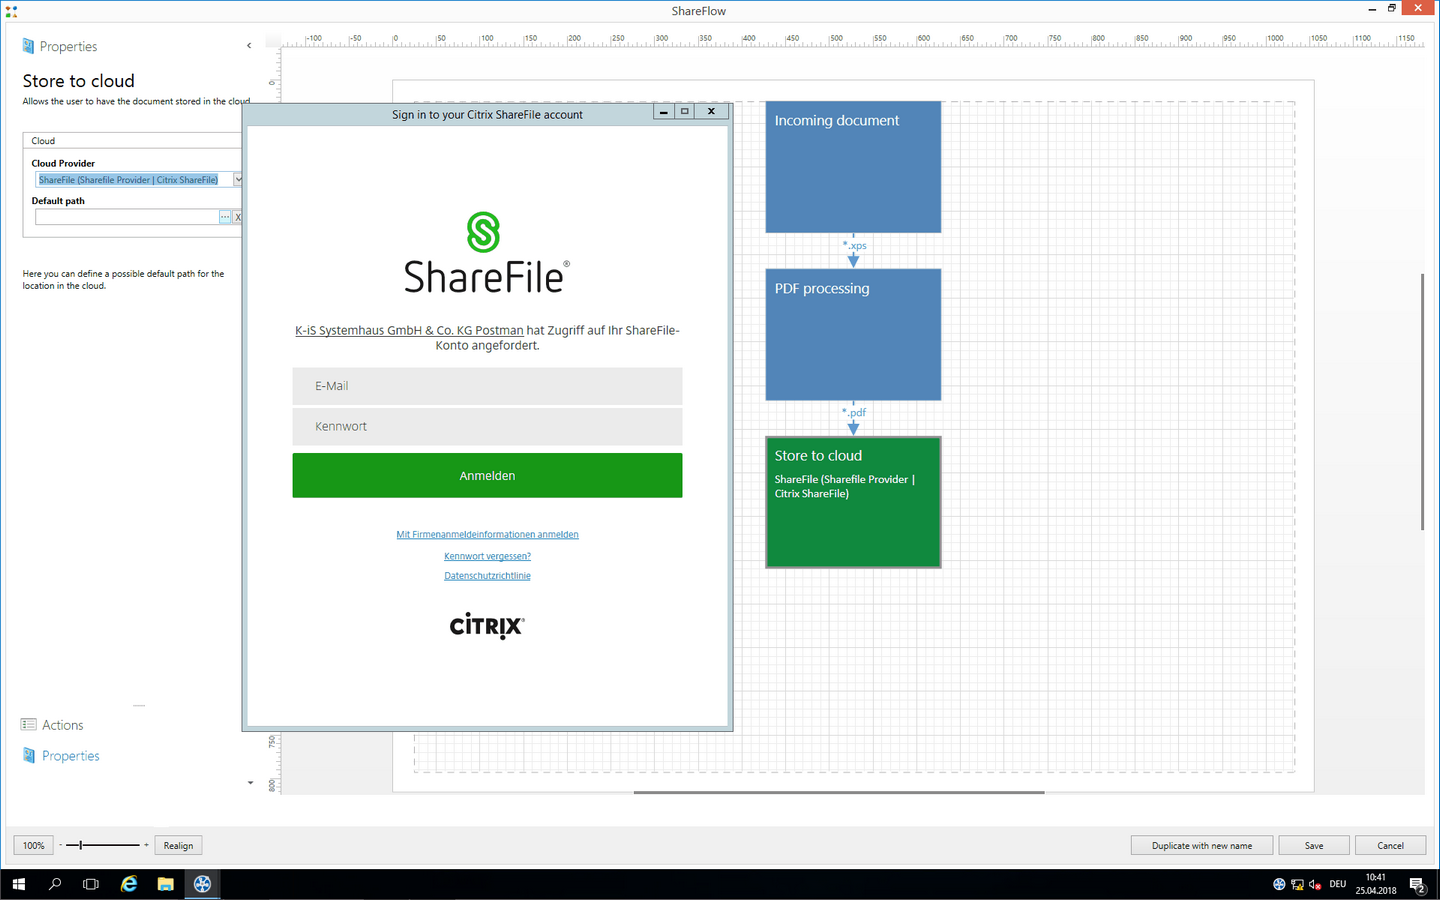Screen dimensions: 1440x900
Task: Click the *.xps connector label
Action: (855, 245)
